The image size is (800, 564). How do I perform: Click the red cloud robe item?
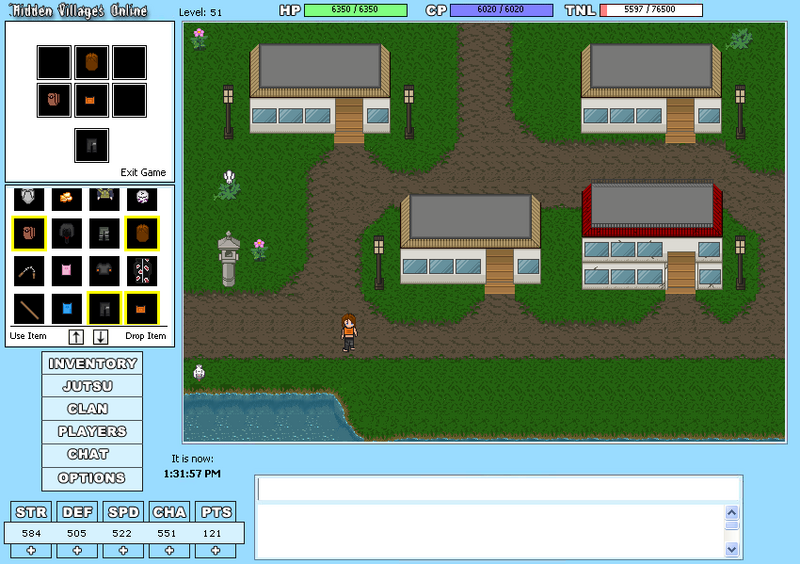pyautogui.click(x=140, y=271)
